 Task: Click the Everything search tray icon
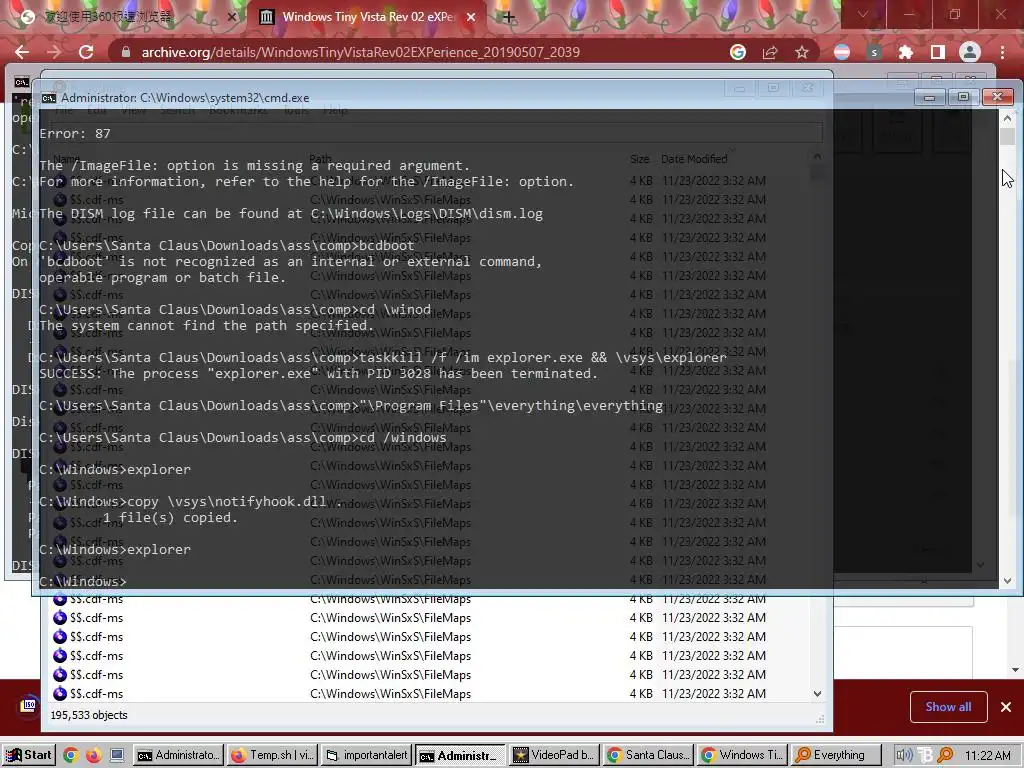[x=945, y=756]
